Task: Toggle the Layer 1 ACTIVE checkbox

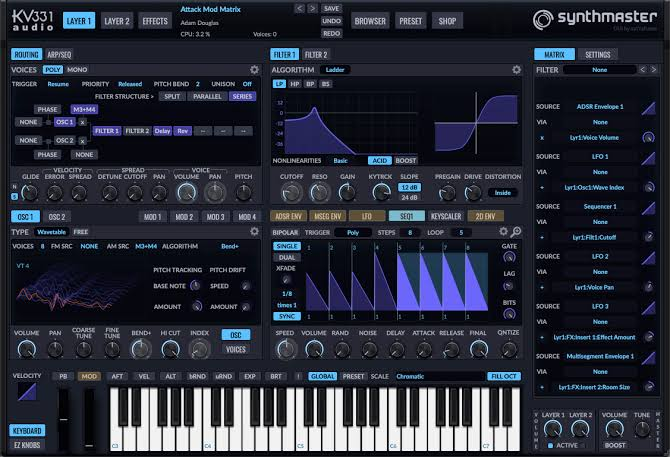Action: [x=550, y=445]
